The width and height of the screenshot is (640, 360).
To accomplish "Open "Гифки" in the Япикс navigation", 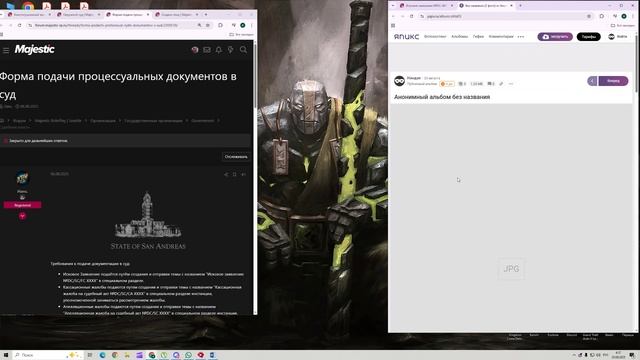I will [x=478, y=37].
